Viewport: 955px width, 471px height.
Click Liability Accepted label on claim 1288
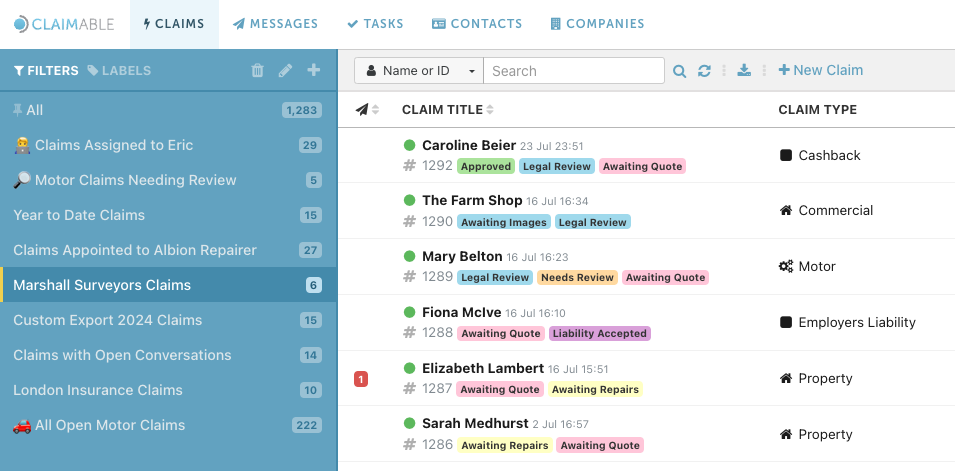click(600, 334)
